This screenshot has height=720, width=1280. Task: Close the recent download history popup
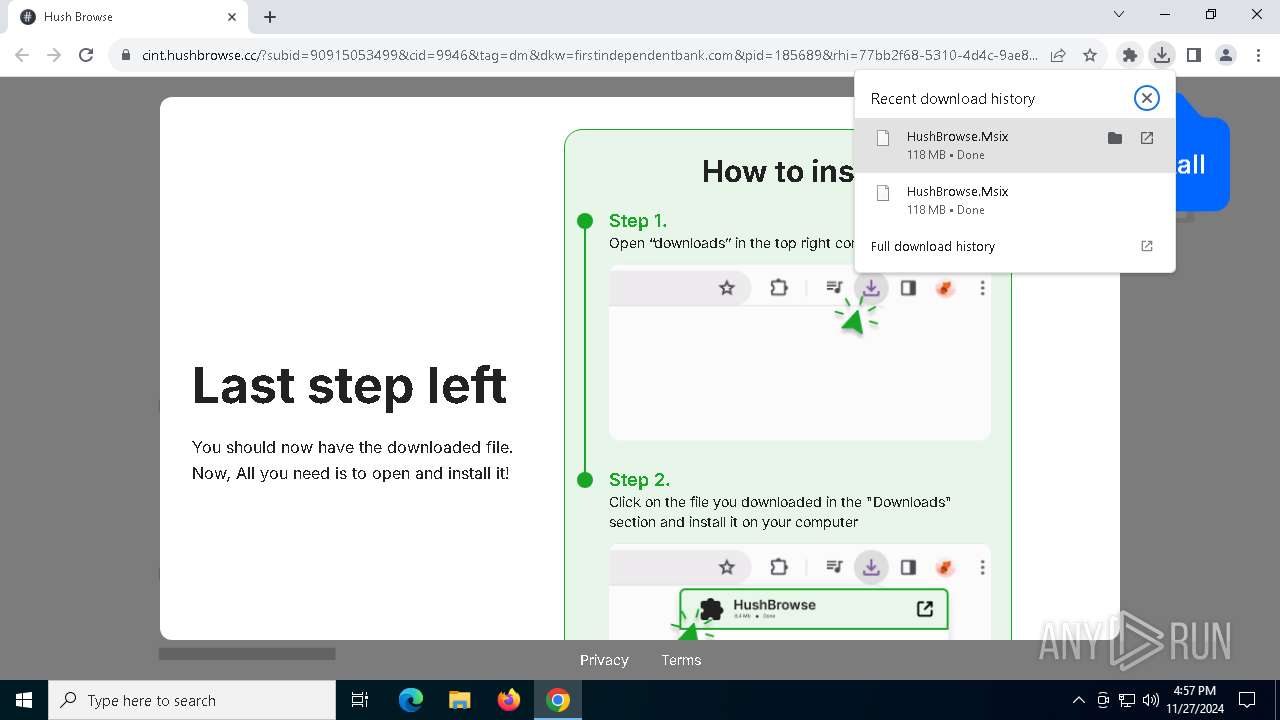(x=1146, y=98)
